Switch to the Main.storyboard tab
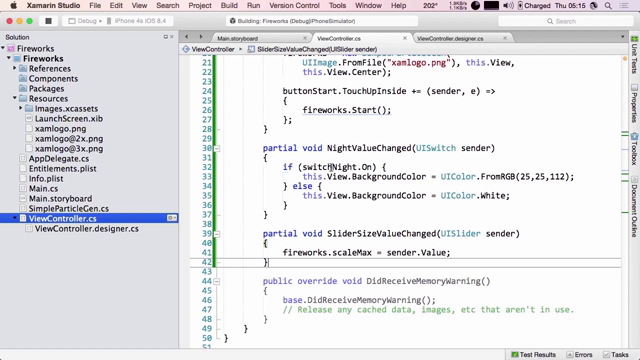This screenshot has height=360, width=640. [x=238, y=38]
